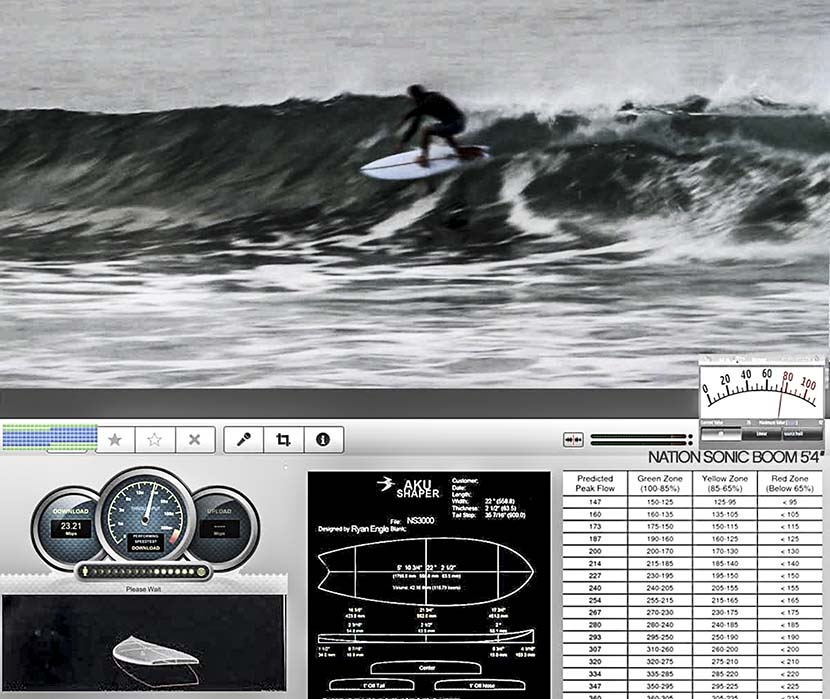Screen dimensions: 830x699
Task: Open the info icon button
Action: click(323, 440)
